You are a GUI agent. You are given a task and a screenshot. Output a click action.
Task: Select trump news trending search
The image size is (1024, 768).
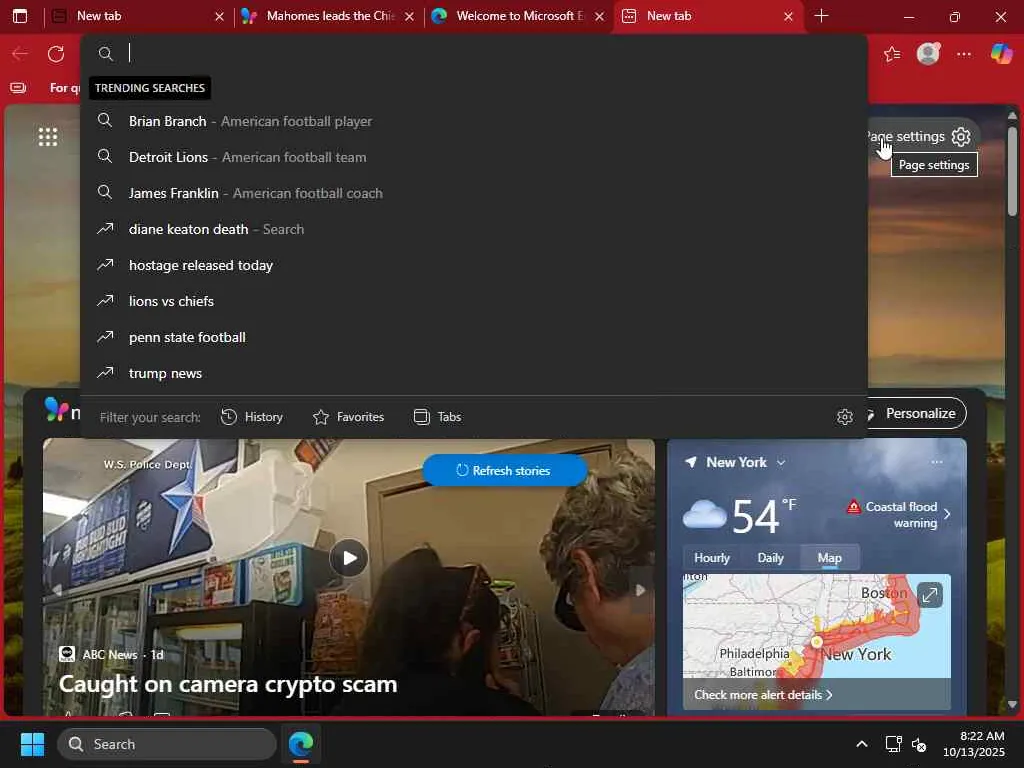point(475,373)
